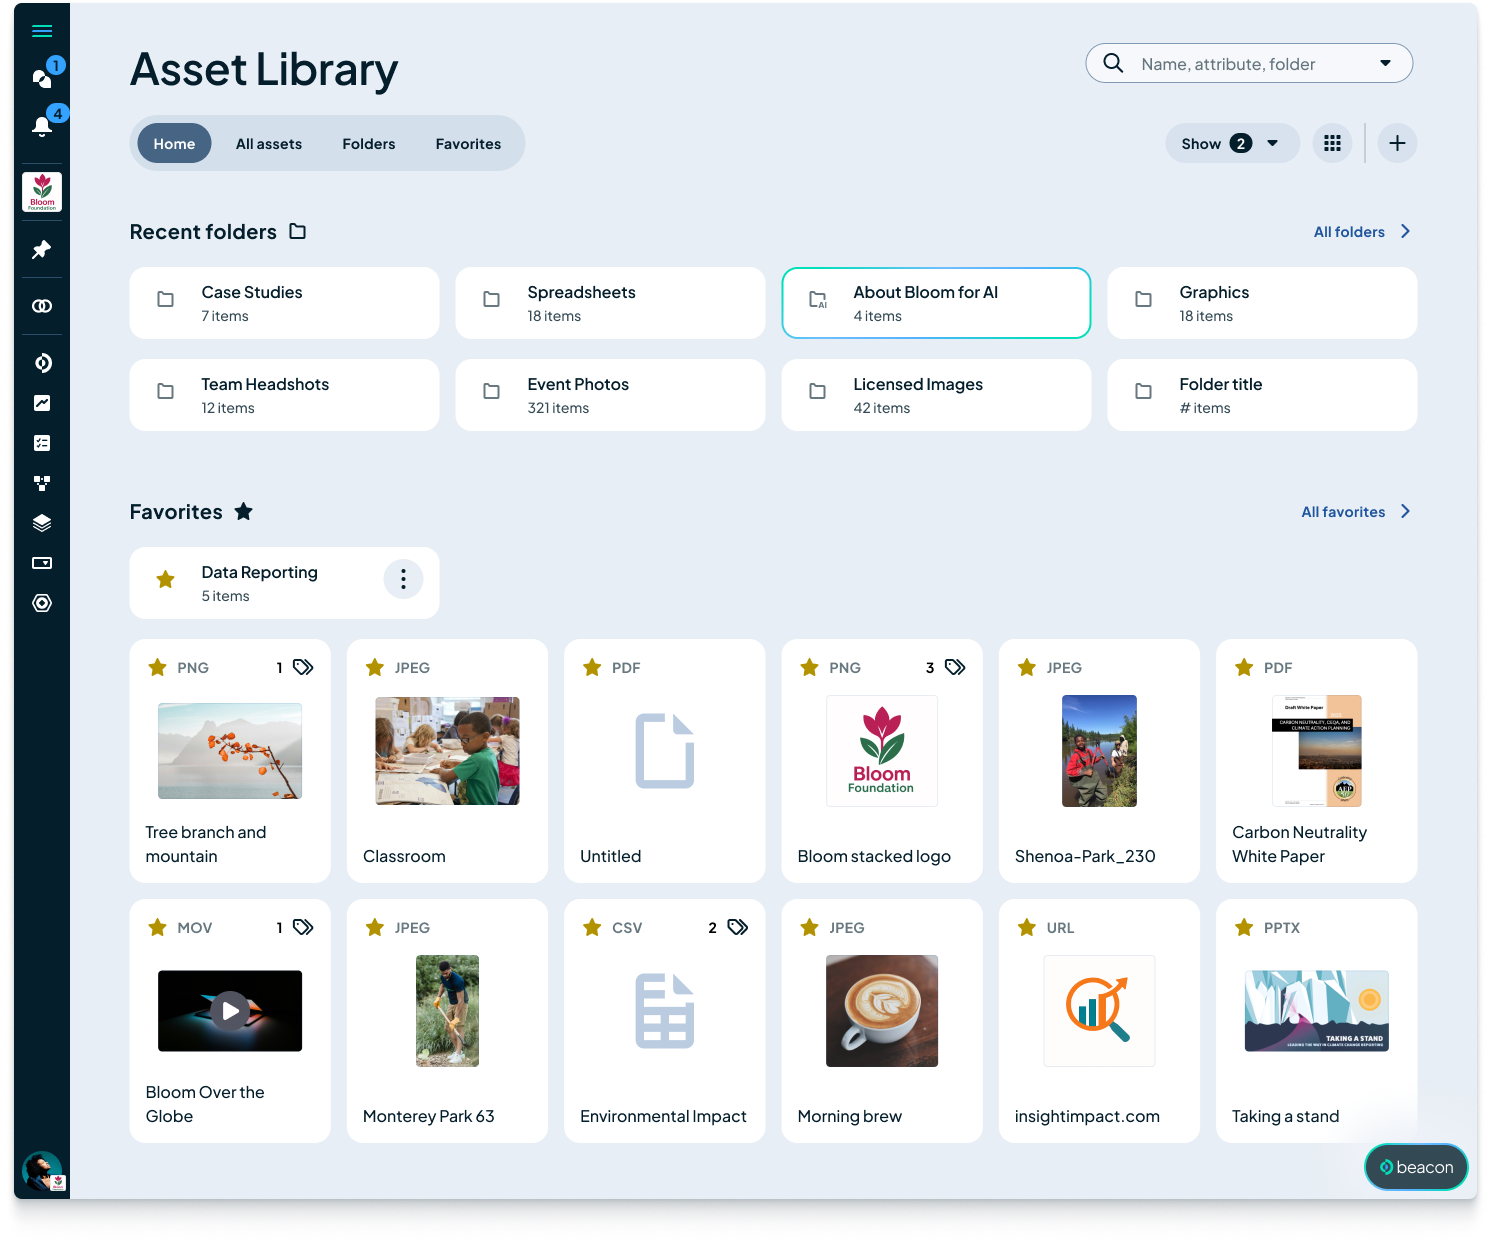Screen dimensions: 1491x1247
Task: Unfavorite the Classroom JPEG star
Action: coord(375,667)
